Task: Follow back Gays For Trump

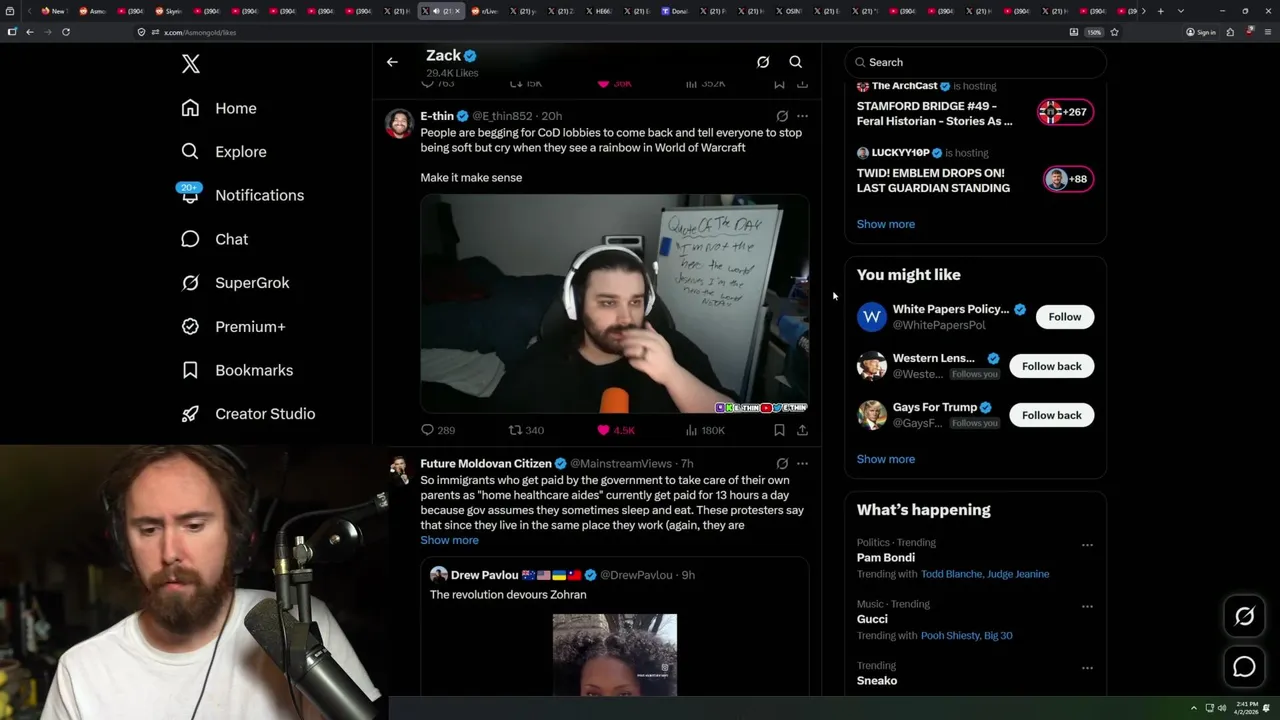Action: tap(1051, 415)
